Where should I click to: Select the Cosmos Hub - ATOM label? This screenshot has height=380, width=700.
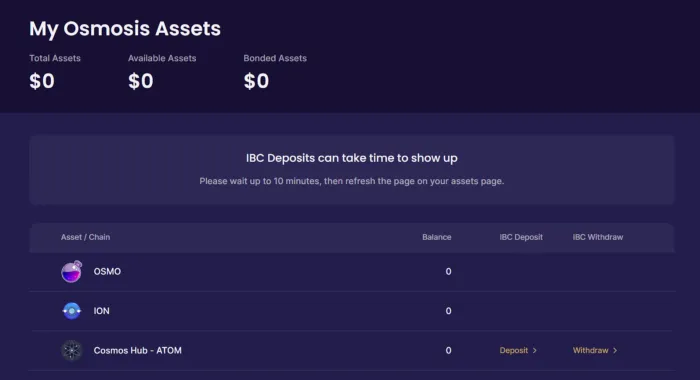point(138,351)
